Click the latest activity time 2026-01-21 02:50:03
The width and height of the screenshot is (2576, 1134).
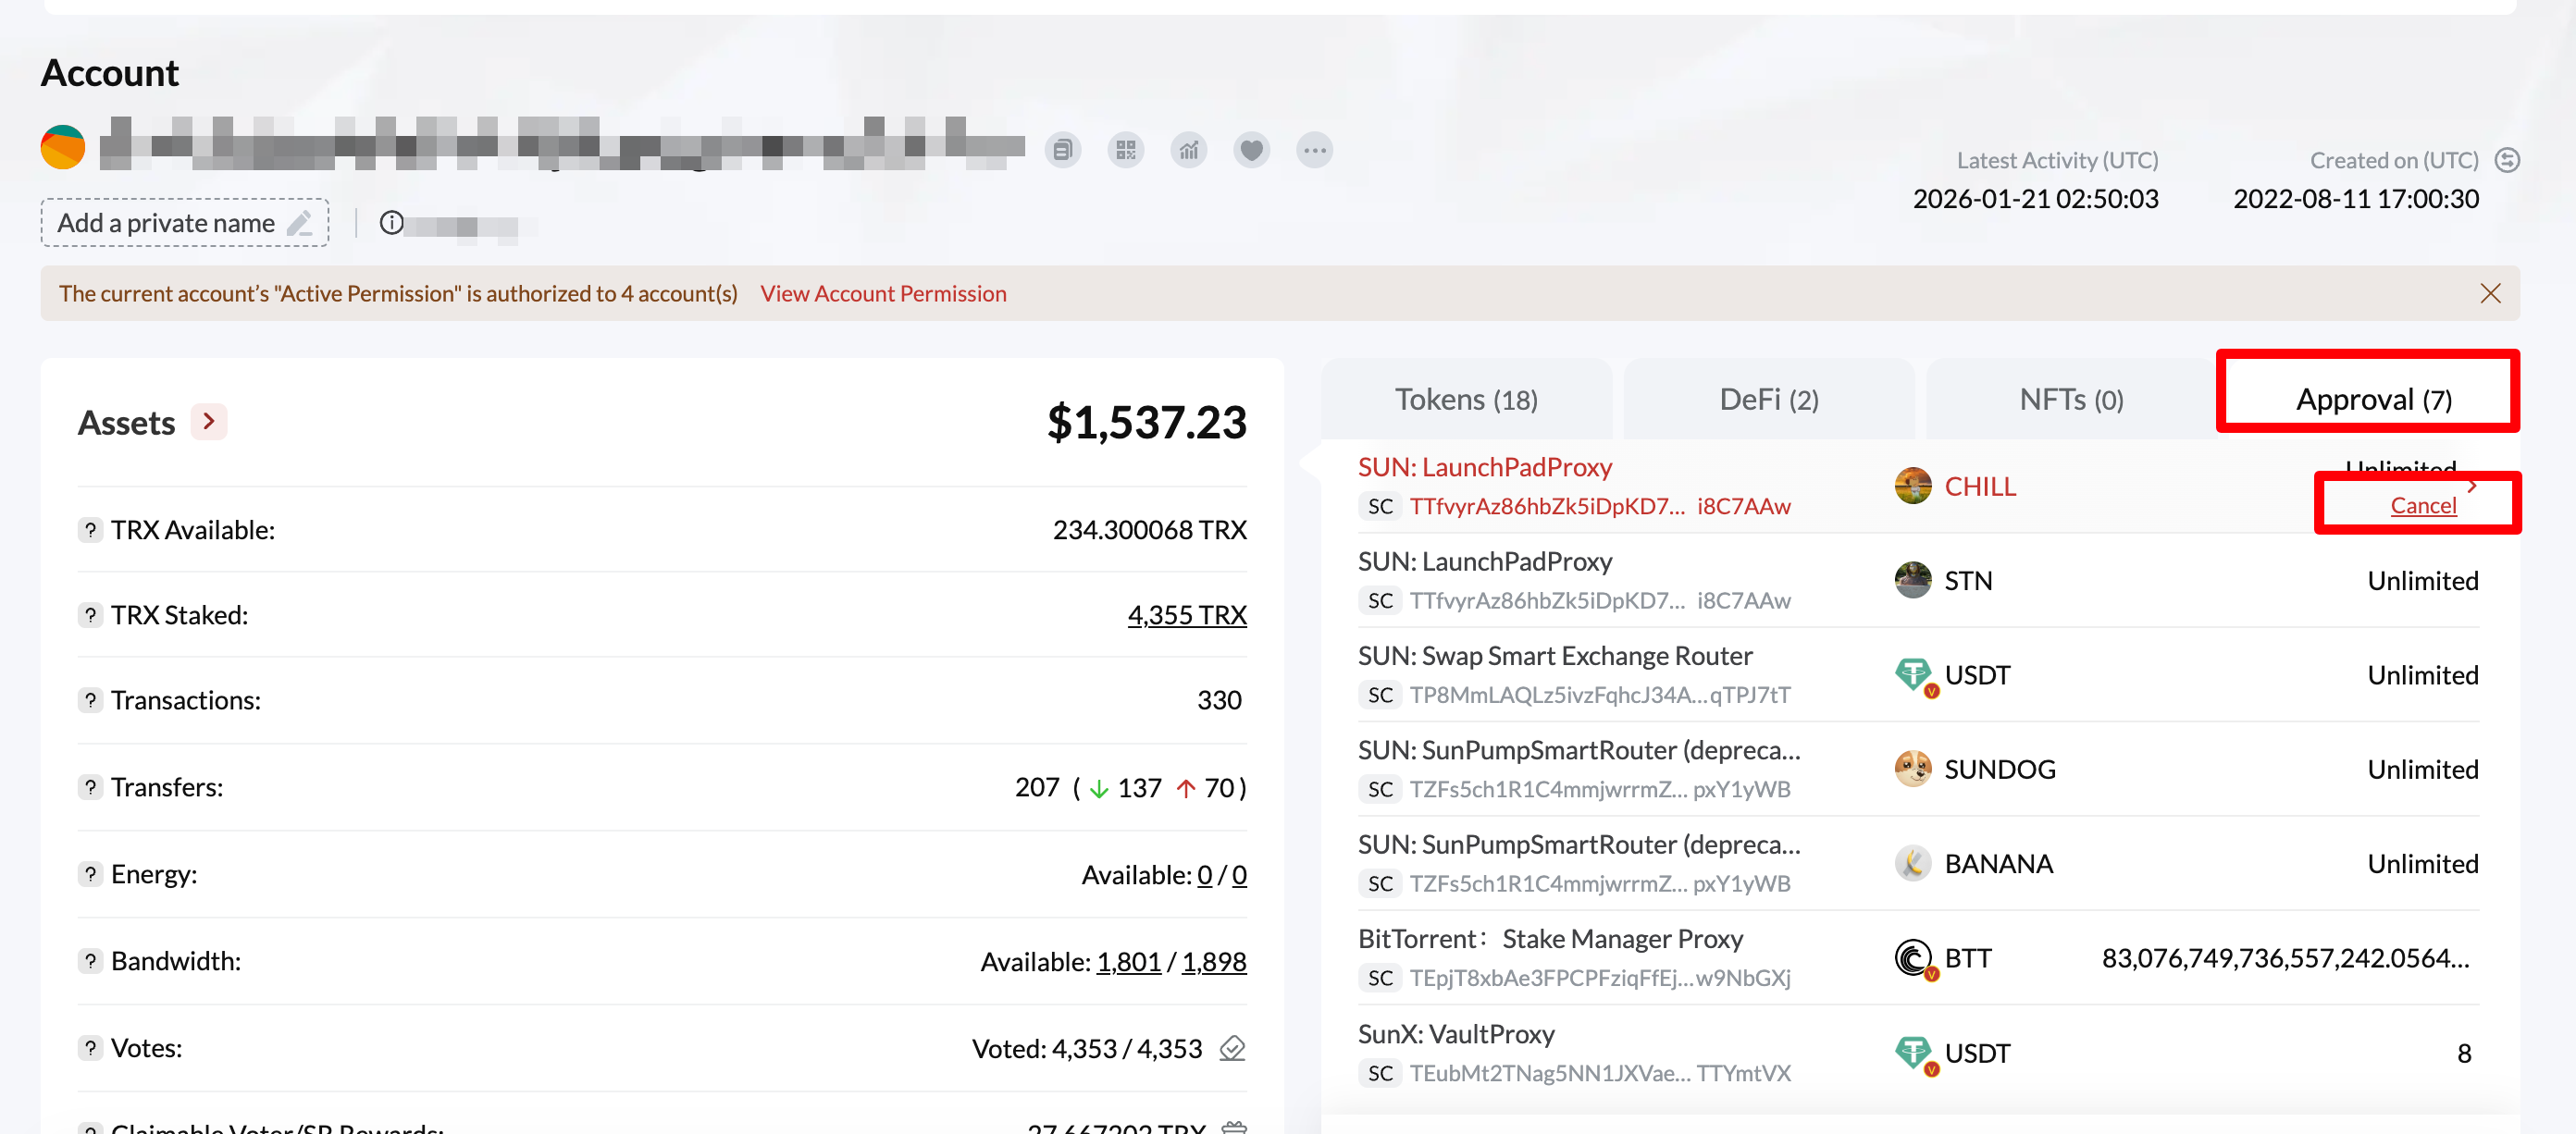[2035, 198]
